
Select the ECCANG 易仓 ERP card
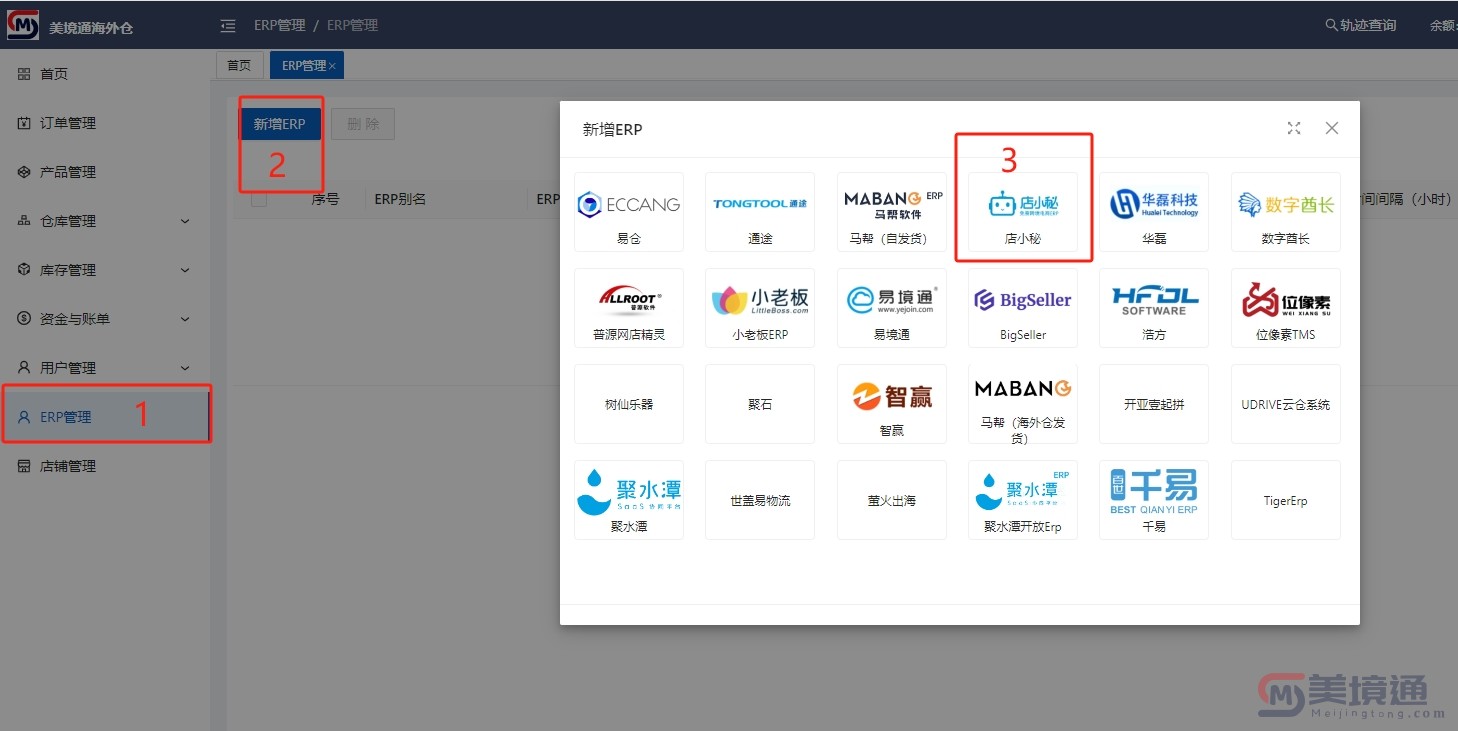(x=629, y=212)
